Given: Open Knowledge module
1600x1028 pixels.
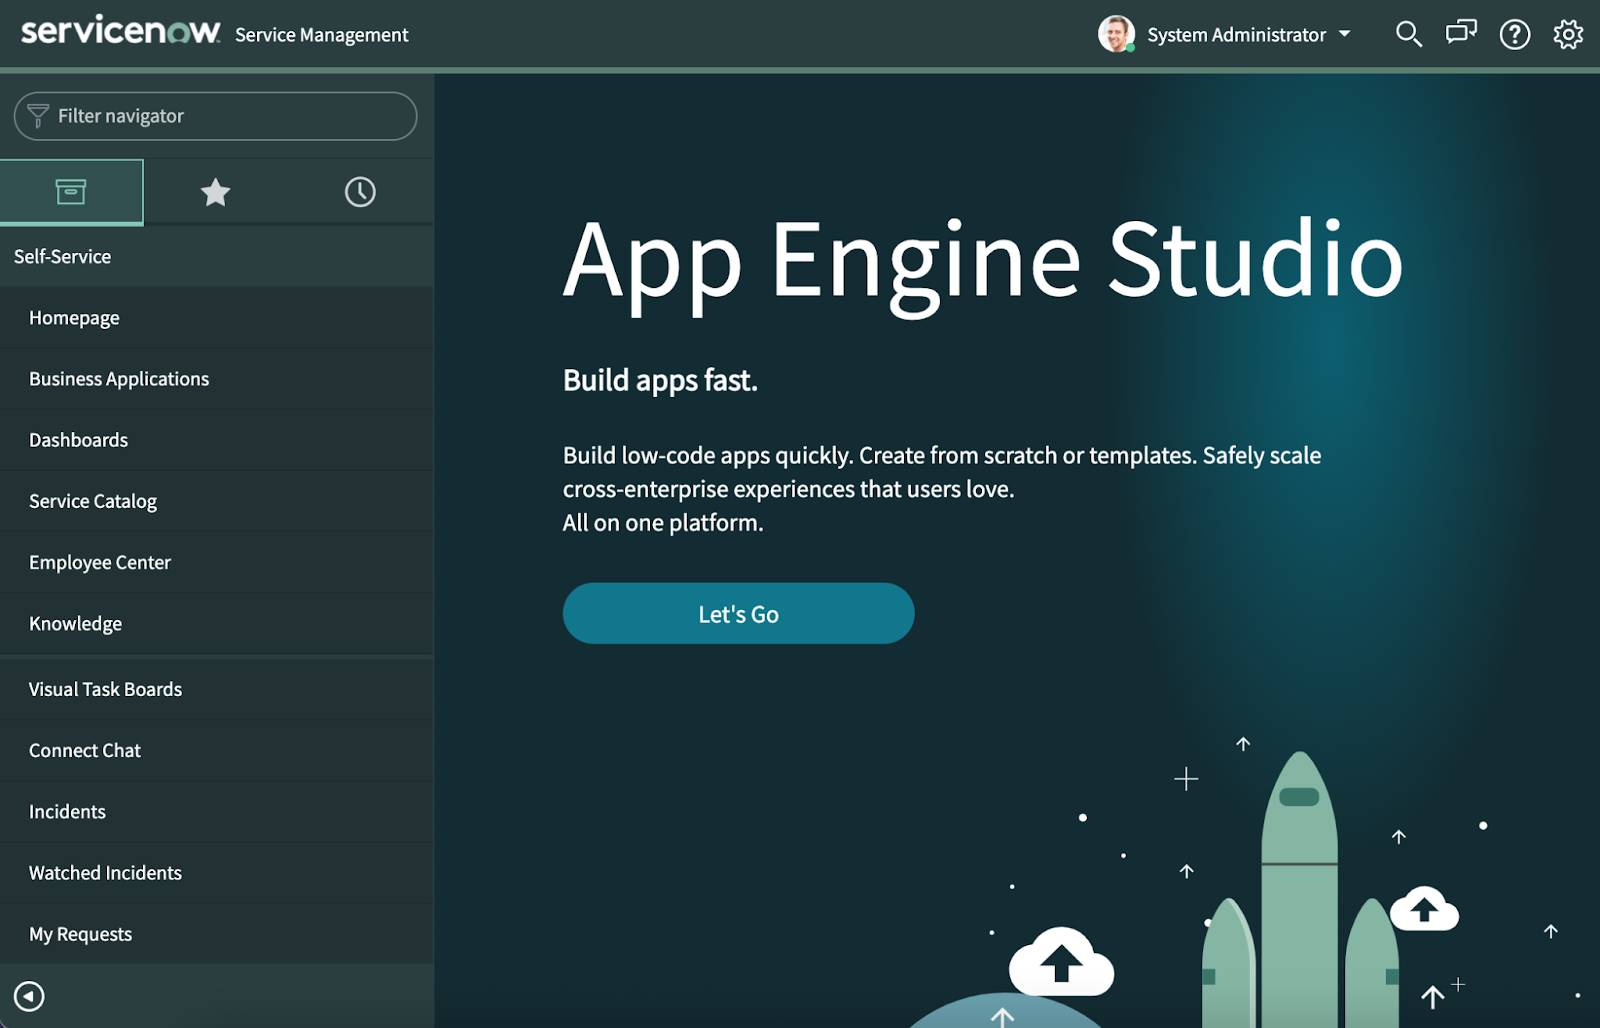Looking at the screenshot, I should coord(216,623).
